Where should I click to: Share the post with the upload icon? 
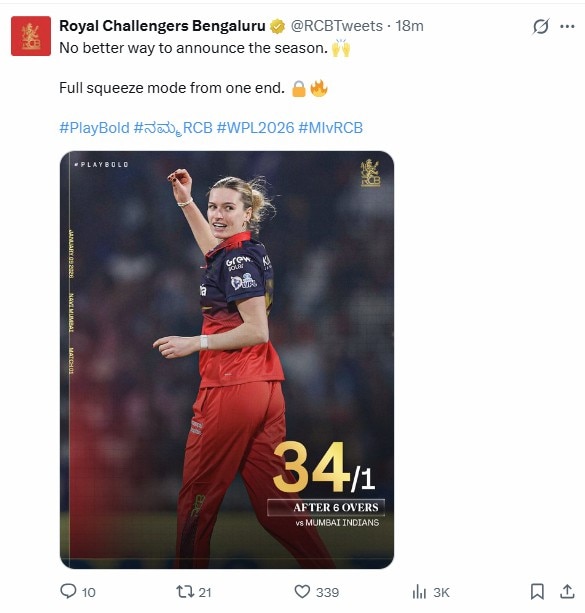click(567, 591)
